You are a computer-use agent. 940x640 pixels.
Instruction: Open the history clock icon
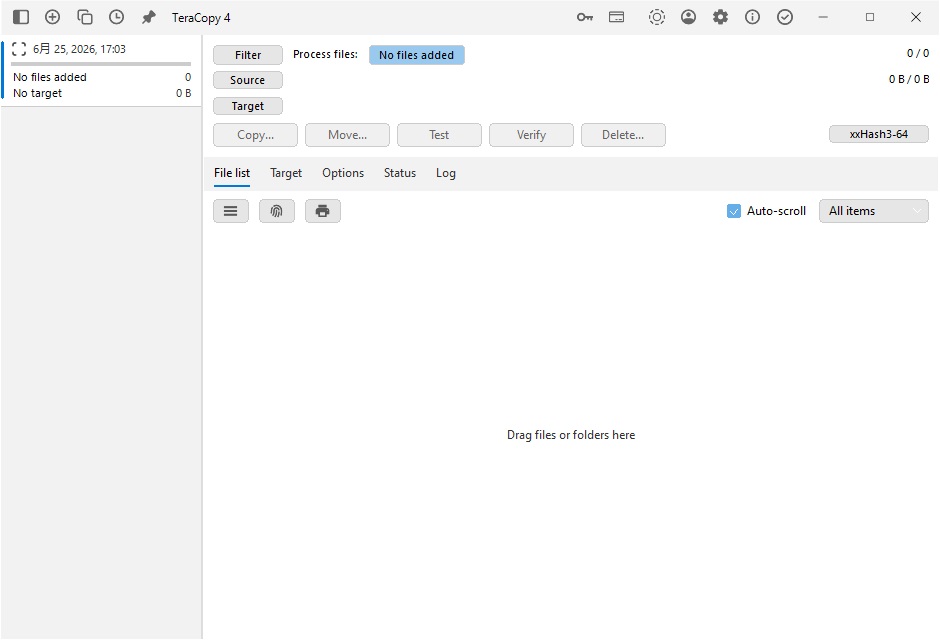click(x=116, y=17)
